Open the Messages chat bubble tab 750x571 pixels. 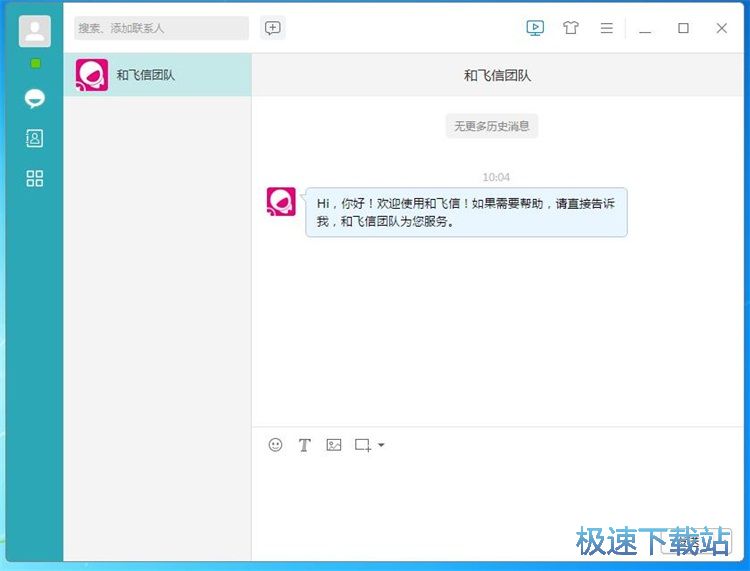click(x=35, y=98)
